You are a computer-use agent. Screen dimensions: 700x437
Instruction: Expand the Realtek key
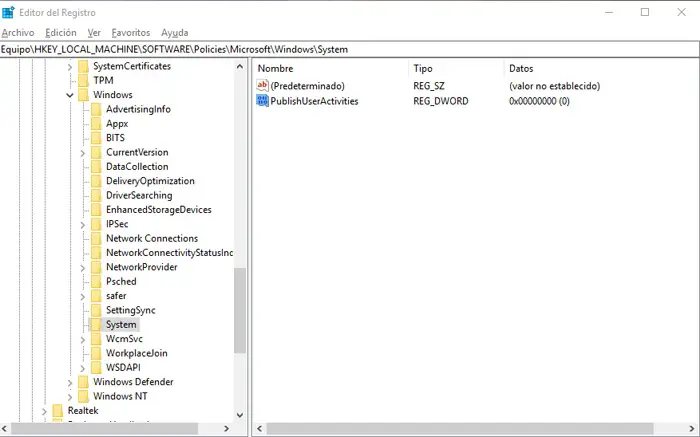pyautogui.click(x=44, y=411)
